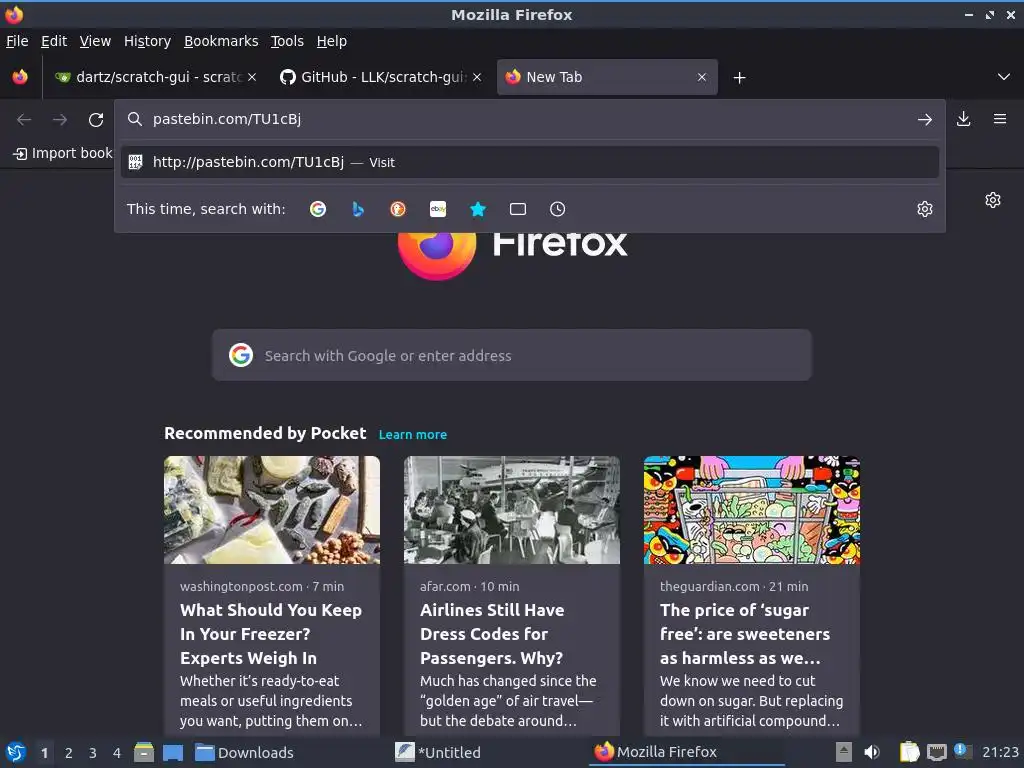The width and height of the screenshot is (1024, 768).
Task: Open the Firefox hamburger application menu
Action: 1000,119
